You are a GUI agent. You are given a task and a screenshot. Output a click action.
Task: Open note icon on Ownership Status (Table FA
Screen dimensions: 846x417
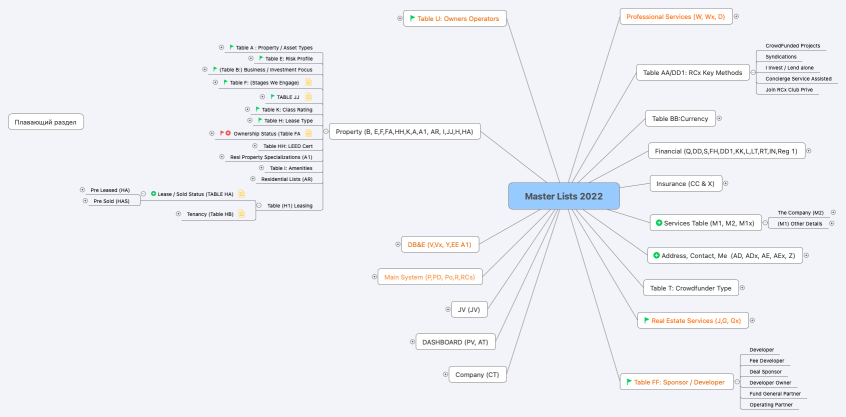309,133
